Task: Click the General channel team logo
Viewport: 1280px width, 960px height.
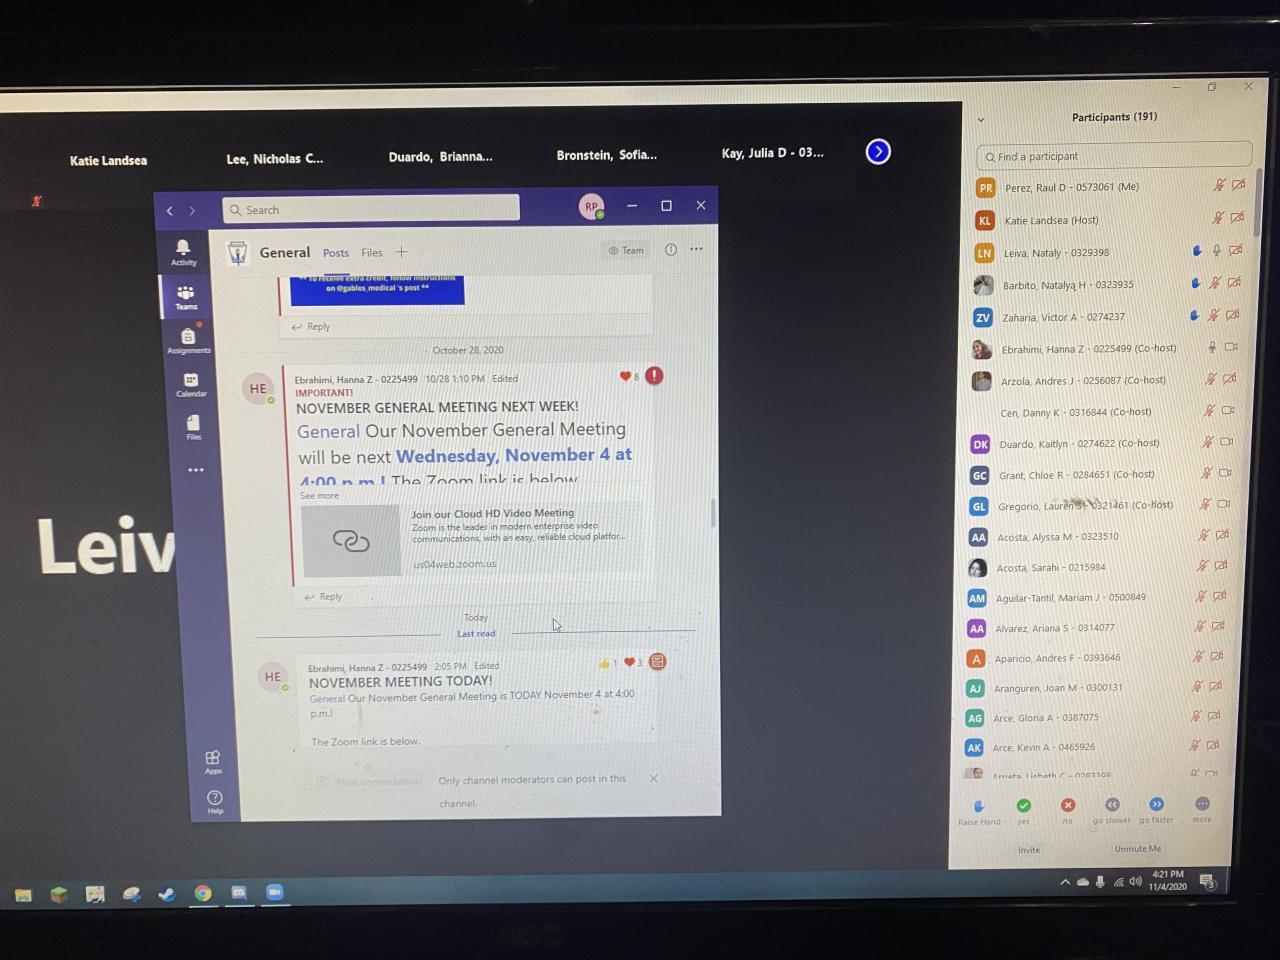Action: pyautogui.click(x=237, y=253)
